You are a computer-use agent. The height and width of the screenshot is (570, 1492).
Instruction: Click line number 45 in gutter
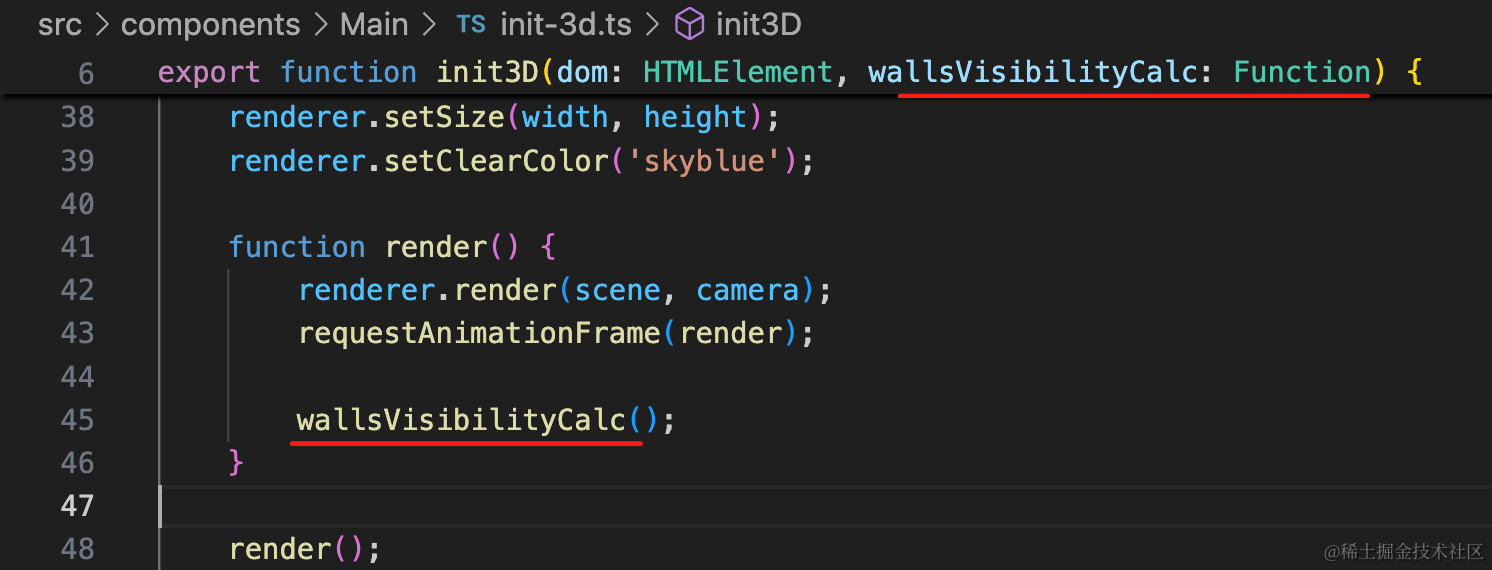[x=77, y=419]
